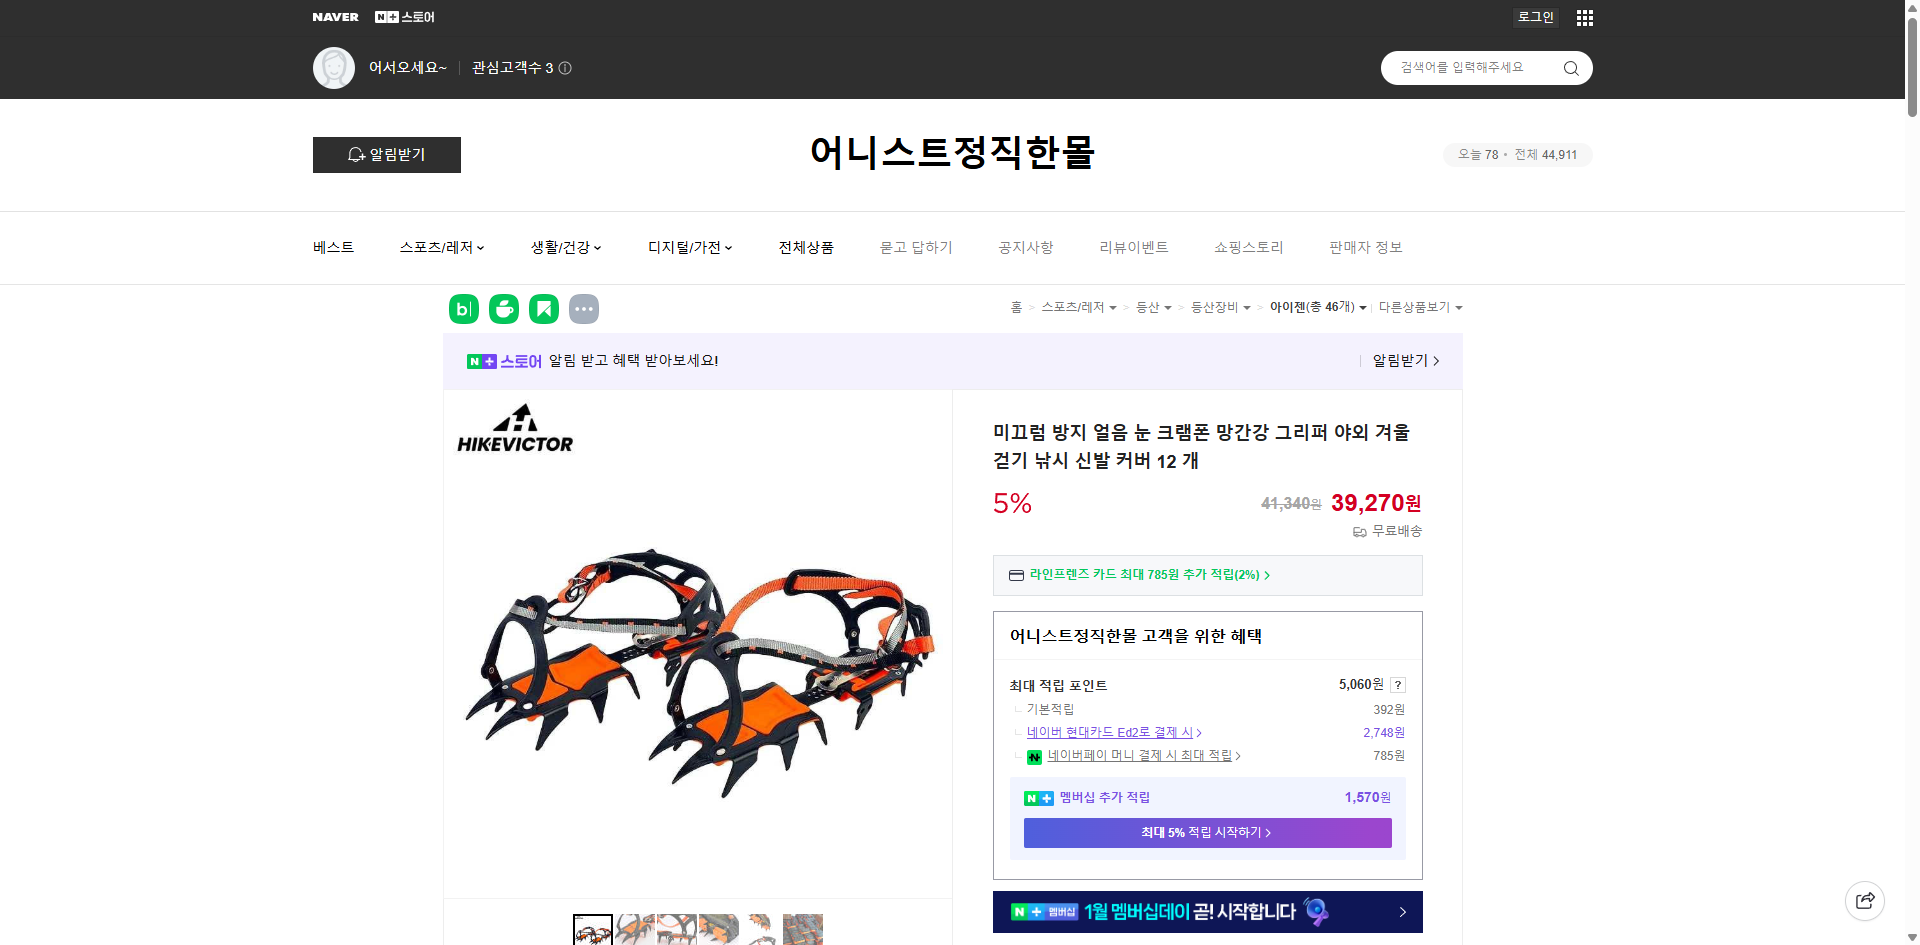Open the 네이버 현대카드 Ed2 payment link

coord(1111,732)
